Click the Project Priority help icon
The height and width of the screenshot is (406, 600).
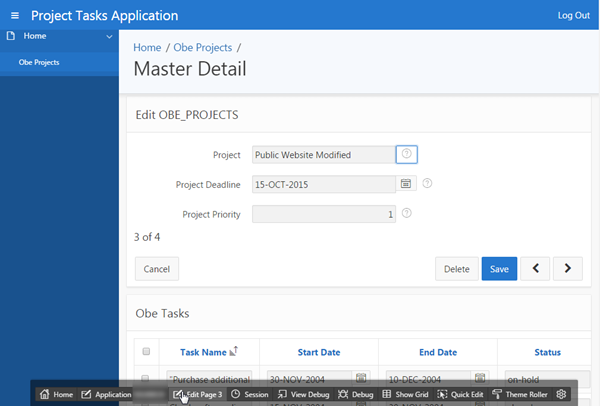[407, 213]
